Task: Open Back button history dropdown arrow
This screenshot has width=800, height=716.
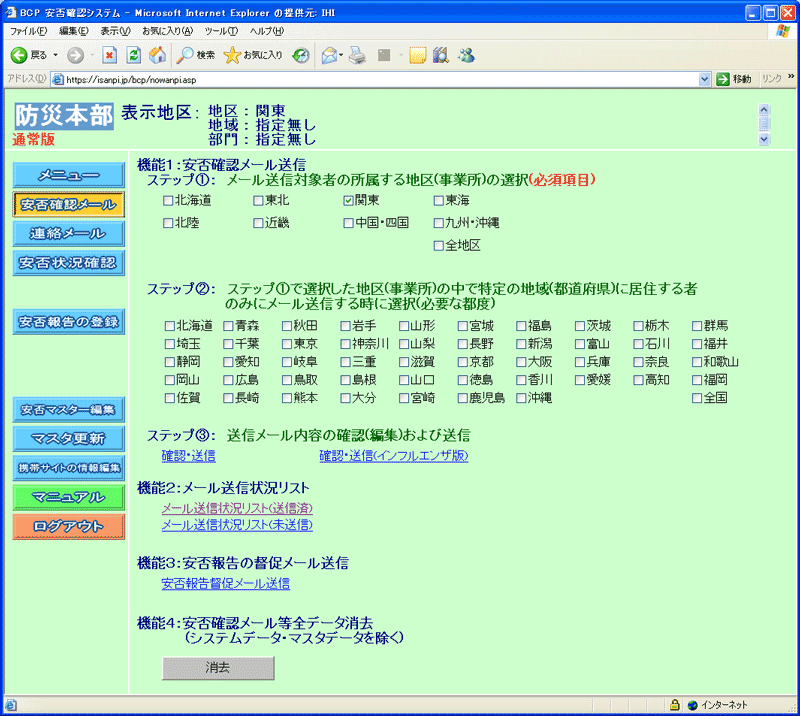Action: [x=56, y=55]
